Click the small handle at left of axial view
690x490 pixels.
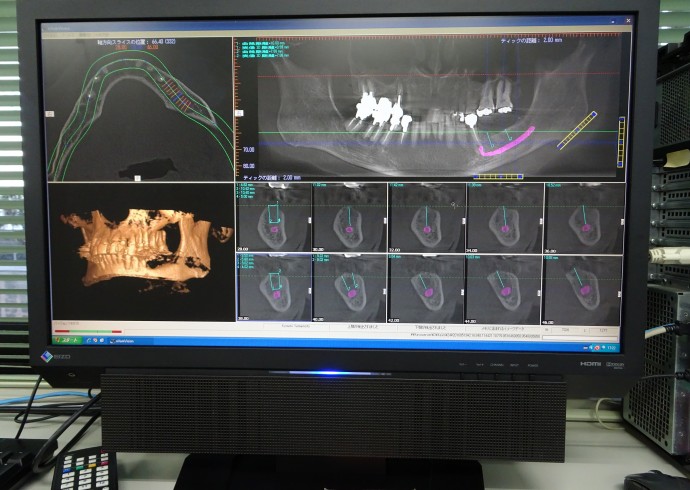[49, 114]
